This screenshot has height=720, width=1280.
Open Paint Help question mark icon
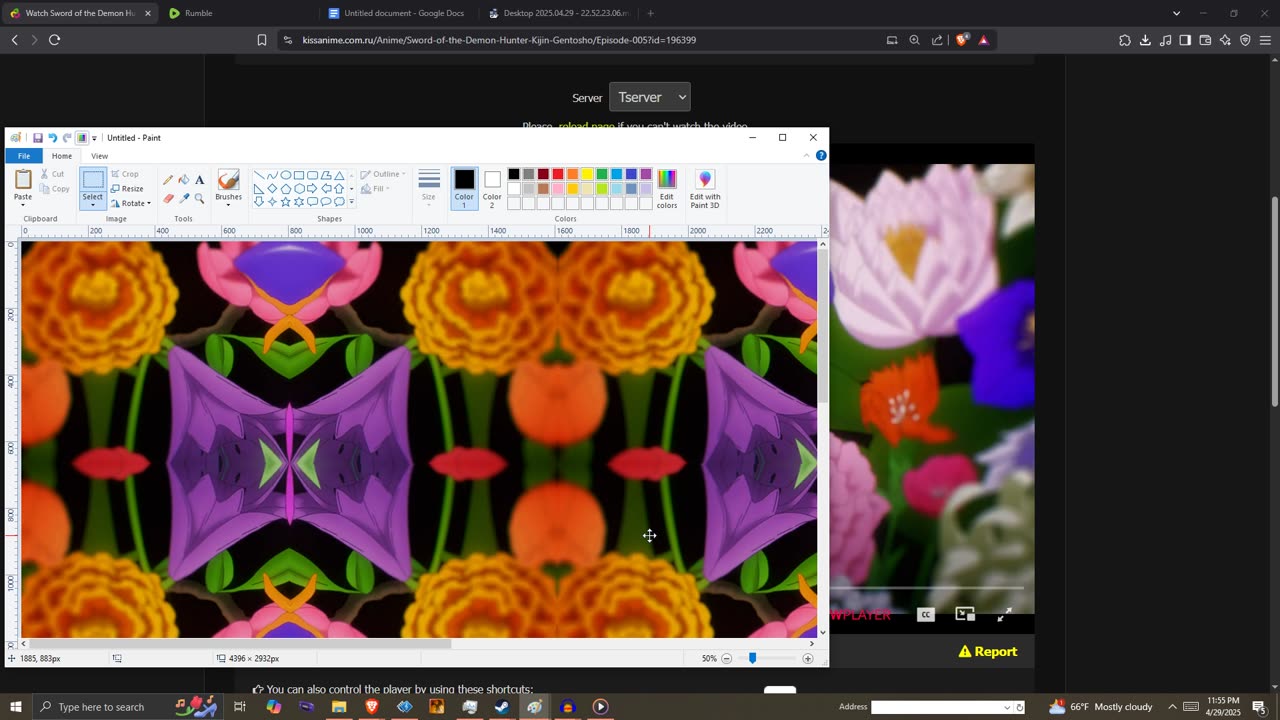(x=821, y=156)
